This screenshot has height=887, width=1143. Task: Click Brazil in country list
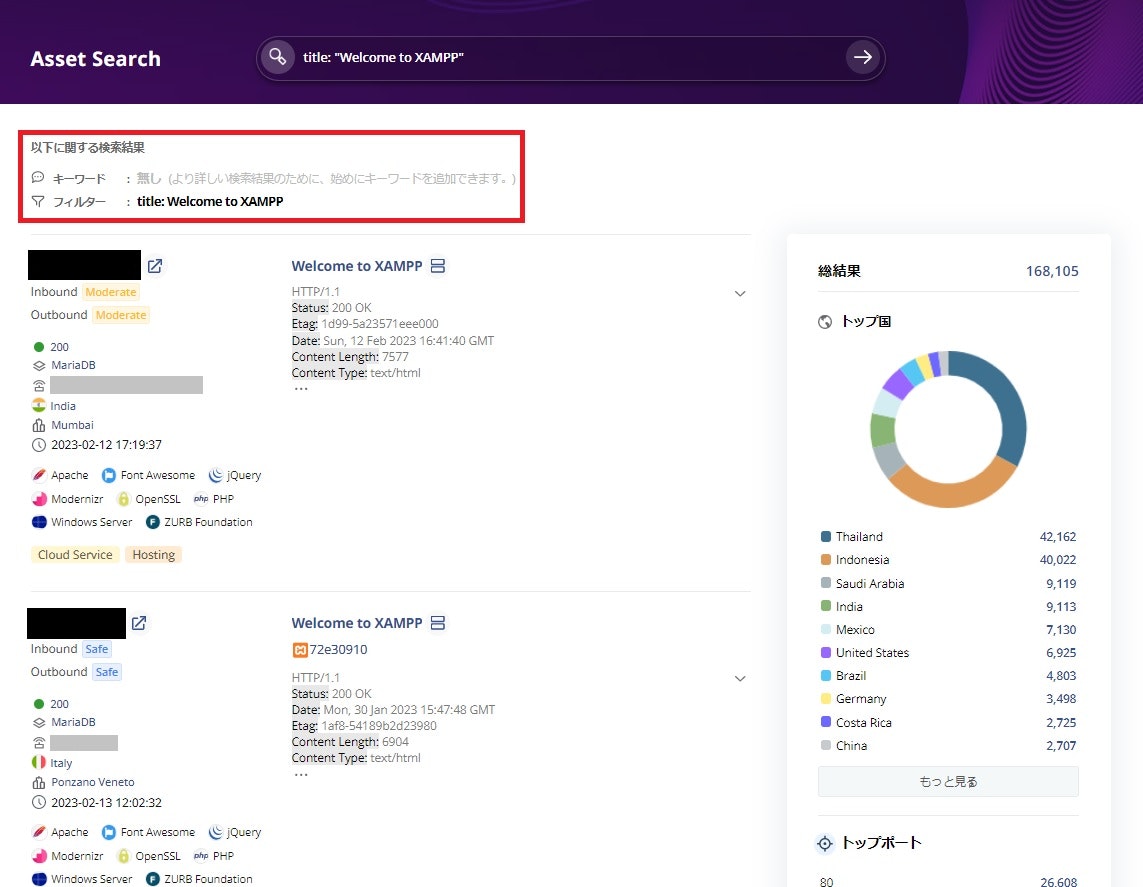pyautogui.click(x=851, y=676)
